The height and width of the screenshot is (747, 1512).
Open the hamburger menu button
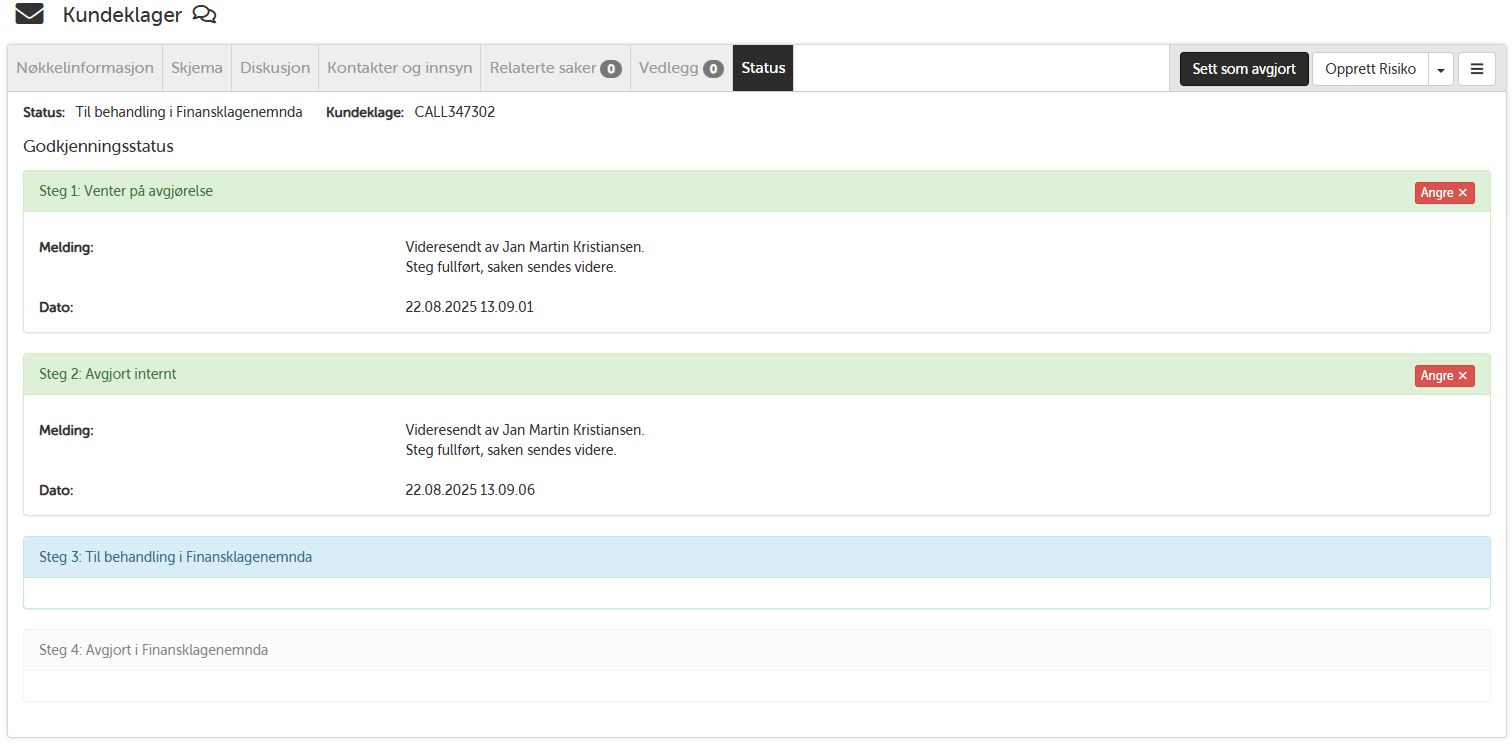[x=1476, y=69]
